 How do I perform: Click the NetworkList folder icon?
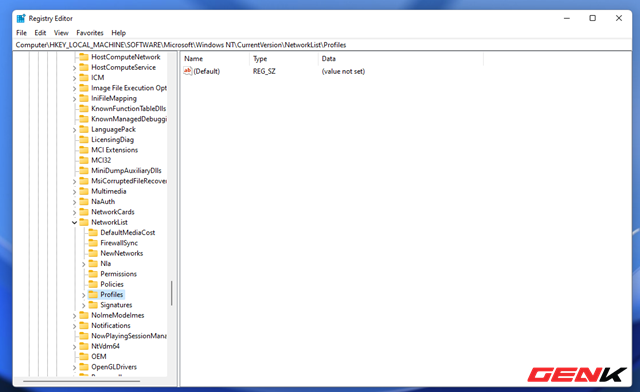(x=84, y=222)
